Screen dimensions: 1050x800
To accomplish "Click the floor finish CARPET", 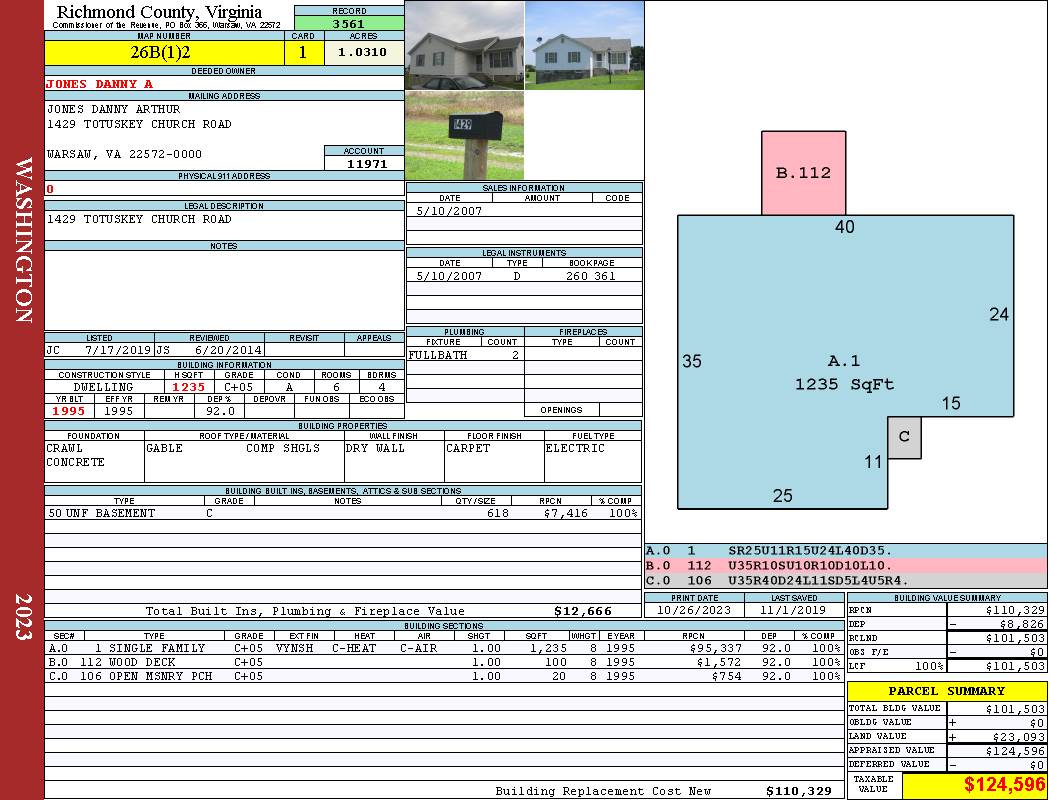I will [468, 449].
